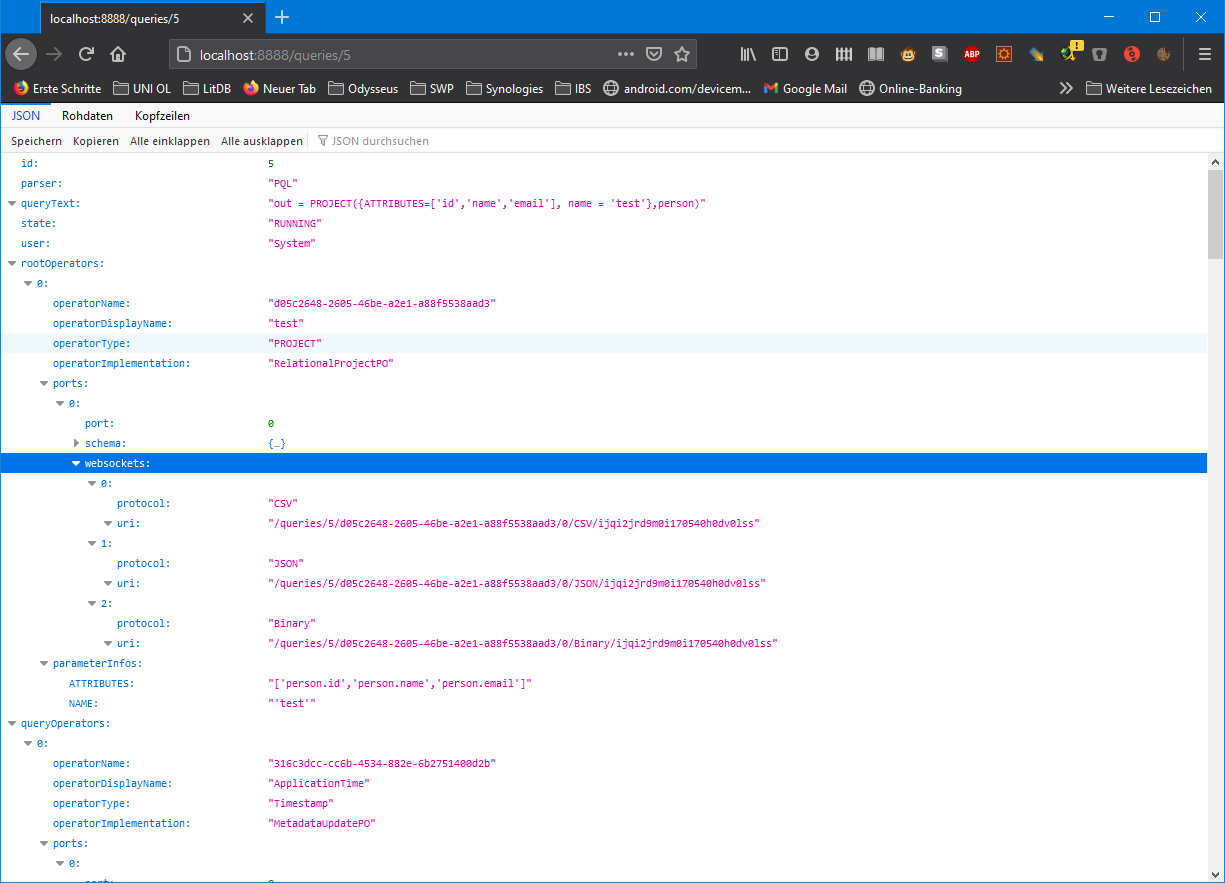Open the Firefox library icon
Screen dimensions: 1225x883
[x=748, y=54]
